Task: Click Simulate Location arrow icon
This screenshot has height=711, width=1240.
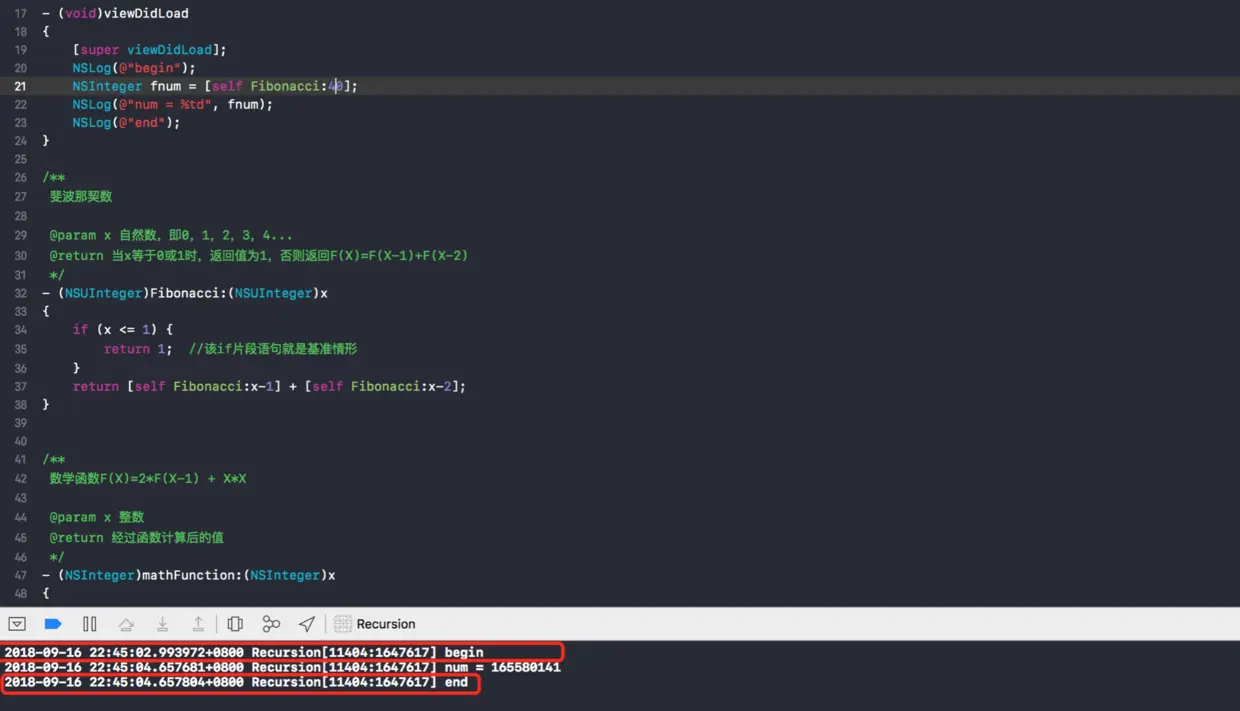Action: click(307, 624)
